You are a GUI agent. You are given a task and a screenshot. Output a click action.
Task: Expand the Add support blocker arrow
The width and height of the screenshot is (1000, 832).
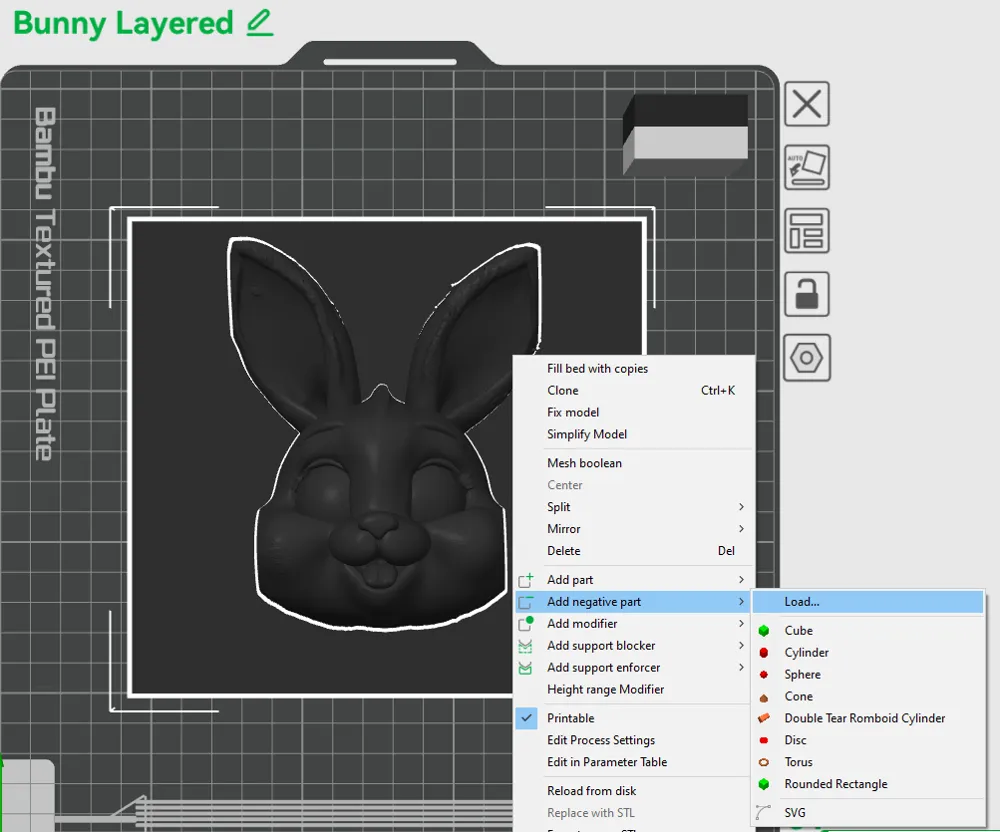point(741,645)
